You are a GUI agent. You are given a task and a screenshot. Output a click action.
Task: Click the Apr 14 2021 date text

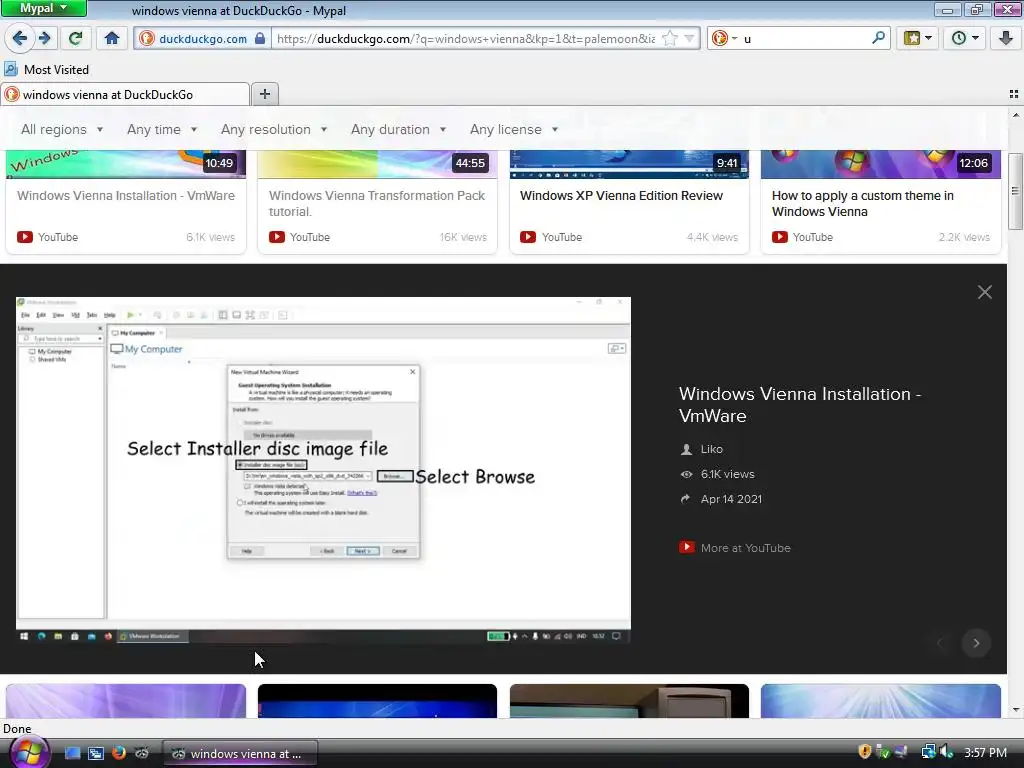click(x=731, y=499)
